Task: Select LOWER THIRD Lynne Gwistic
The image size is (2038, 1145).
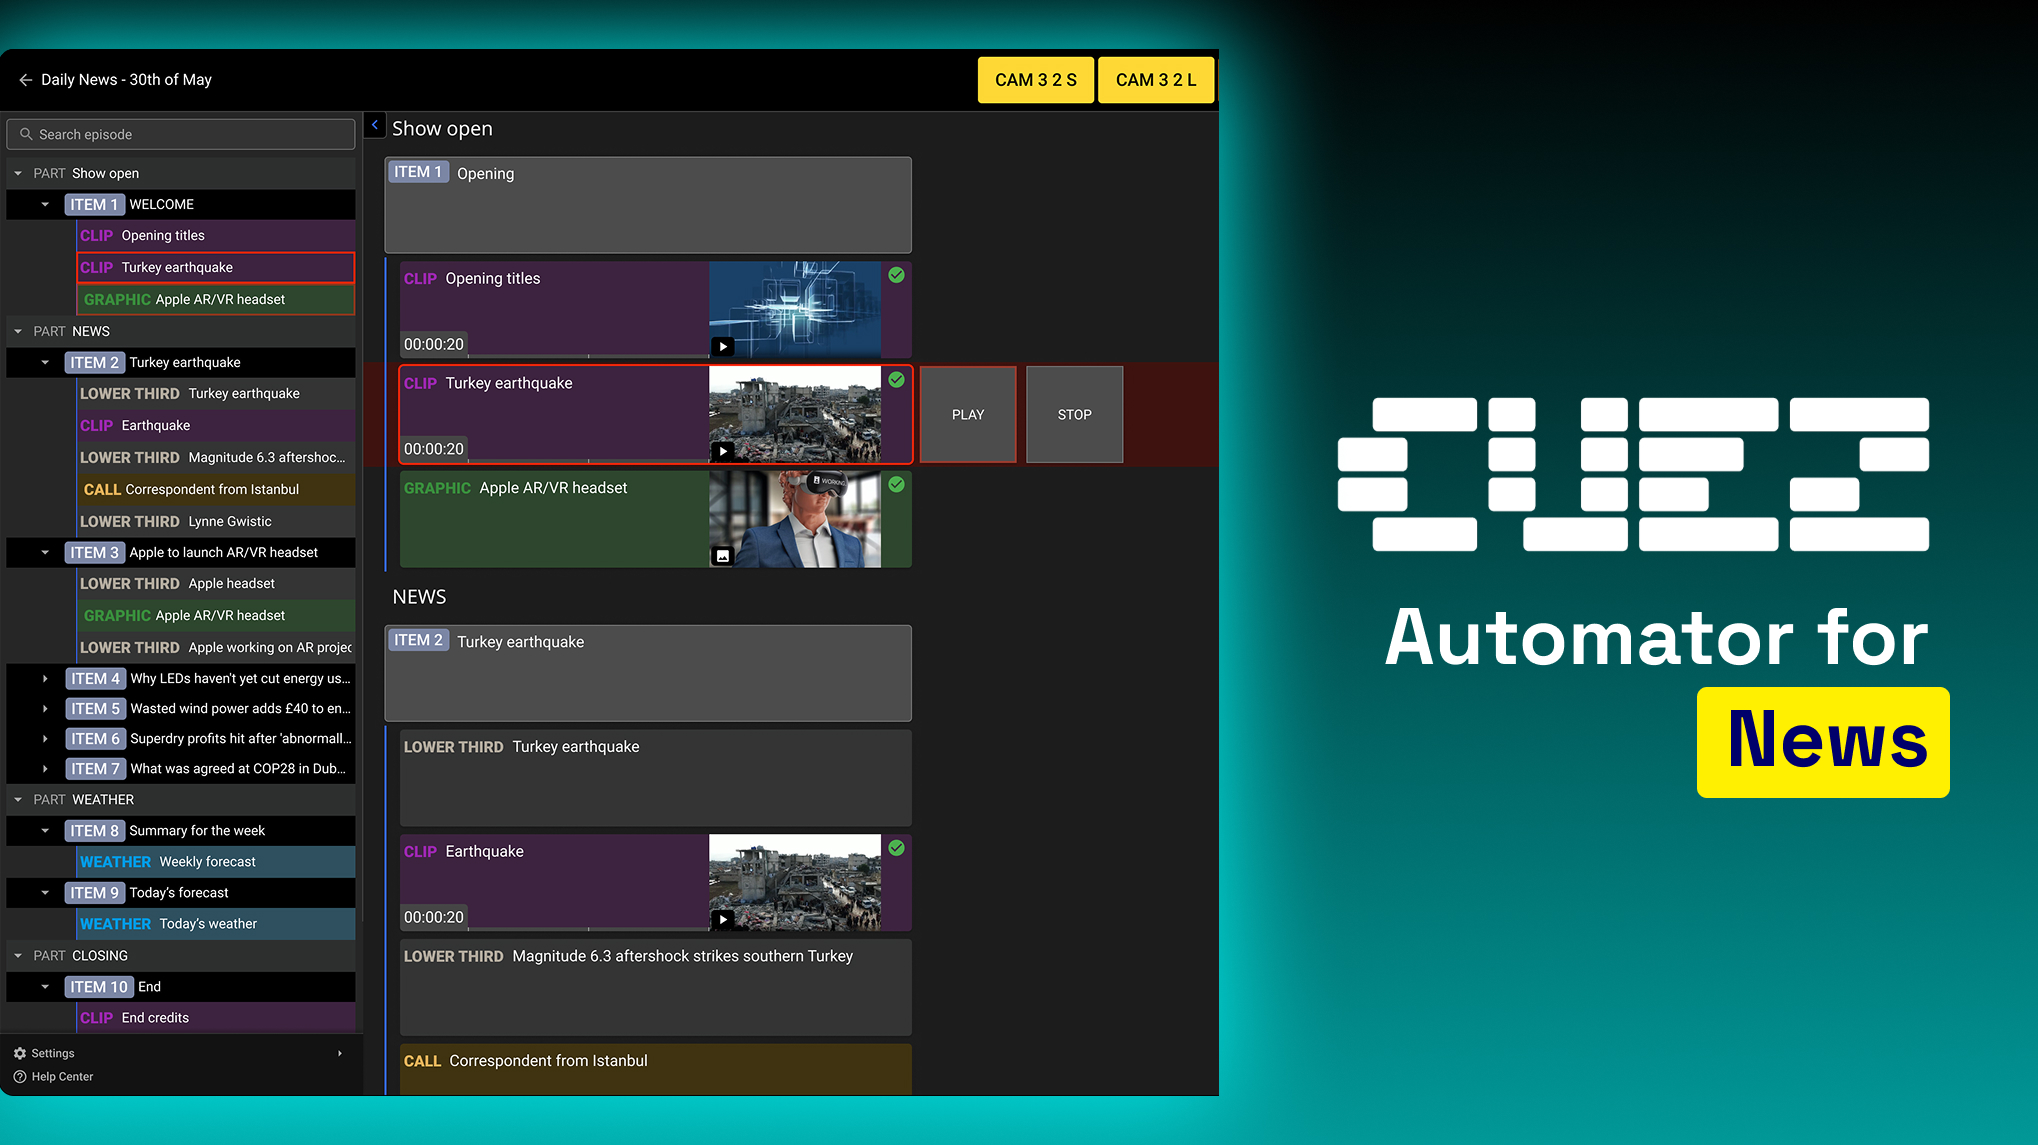Action: (x=216, y=521)
